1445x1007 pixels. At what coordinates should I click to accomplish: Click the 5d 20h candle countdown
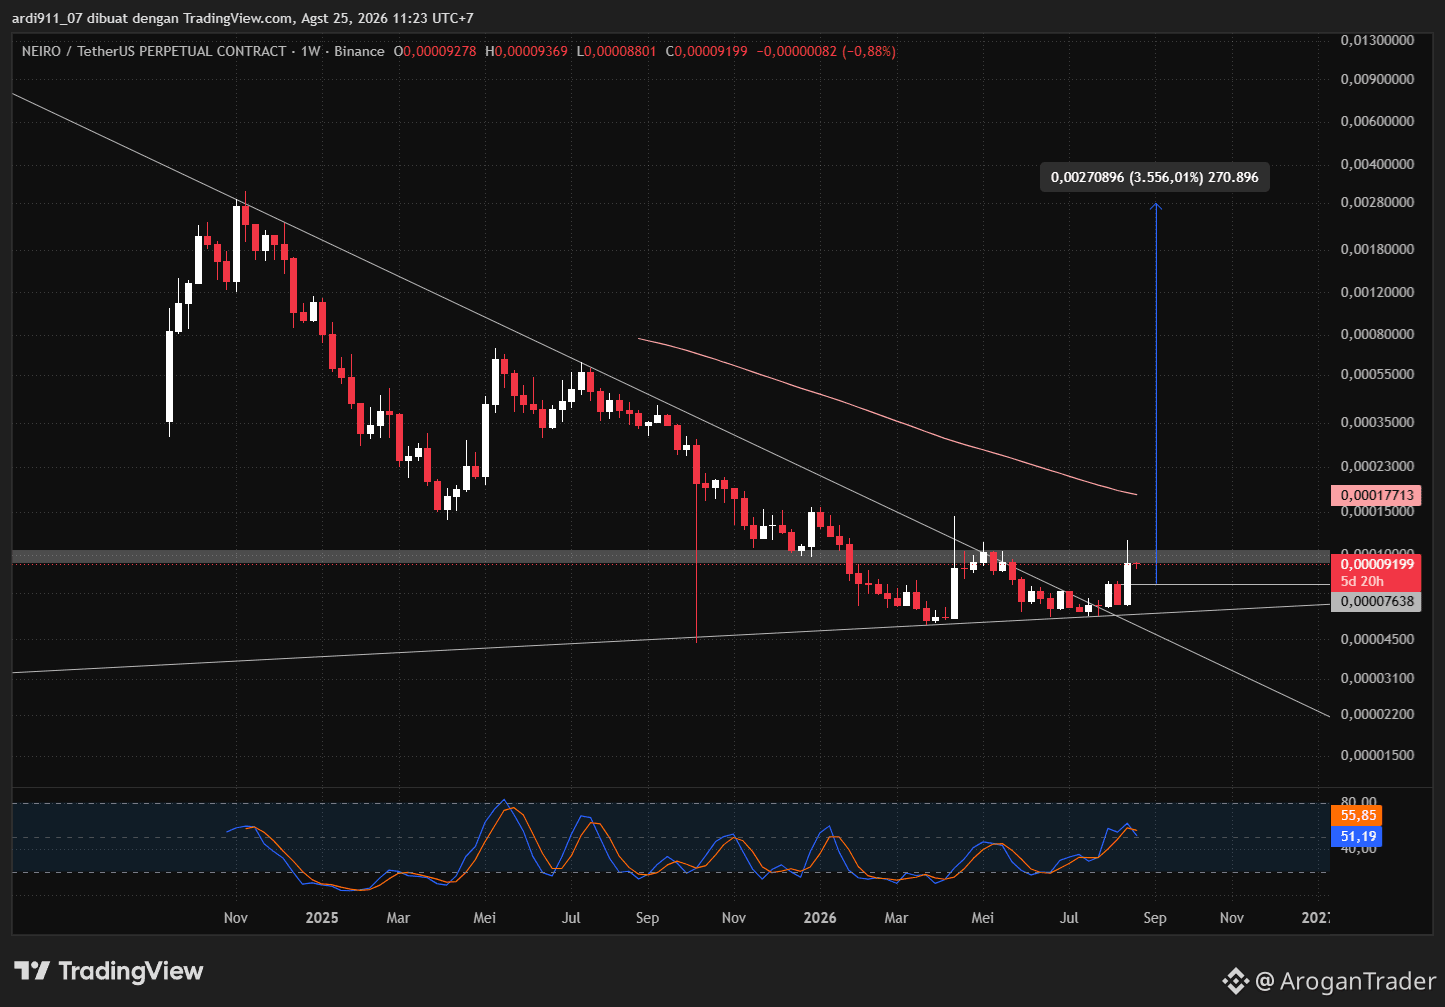click(x=1362, y=581)
